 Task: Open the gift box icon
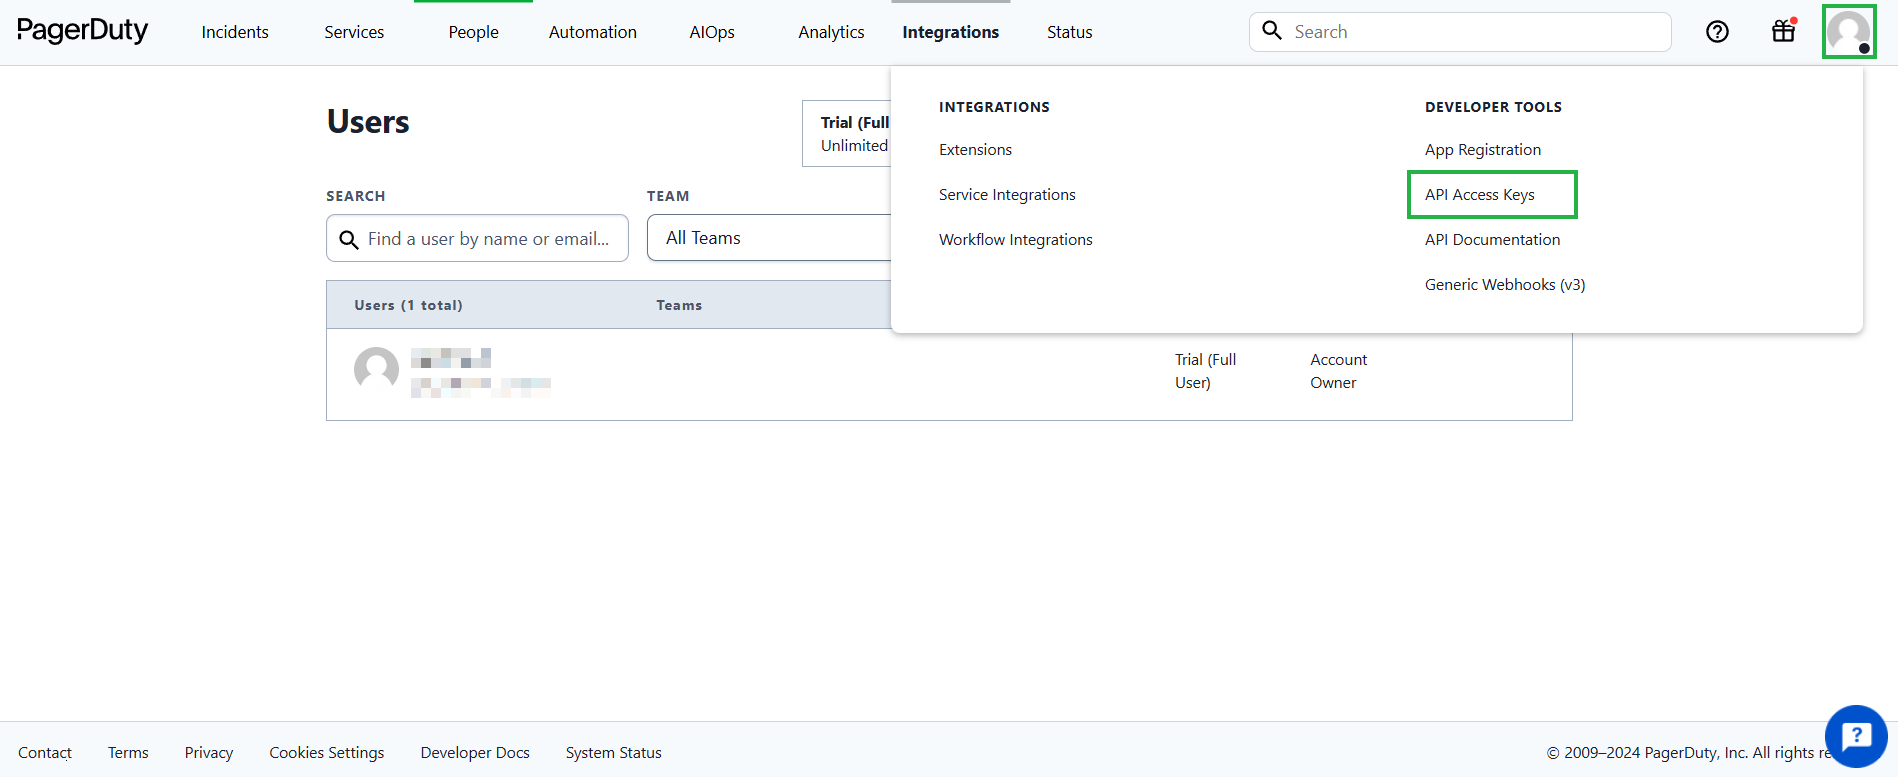click(x=1784, y=31)
